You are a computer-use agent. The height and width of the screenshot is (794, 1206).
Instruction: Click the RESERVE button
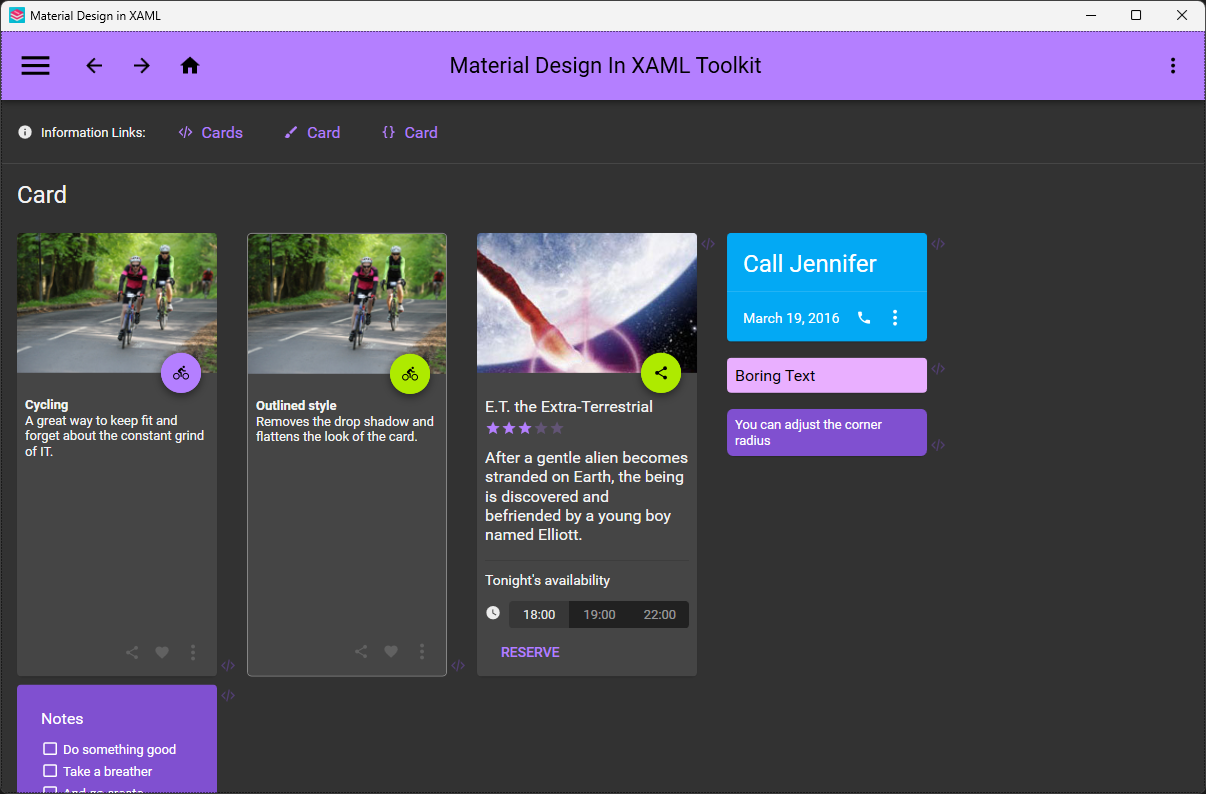click(x=530, y=652)
